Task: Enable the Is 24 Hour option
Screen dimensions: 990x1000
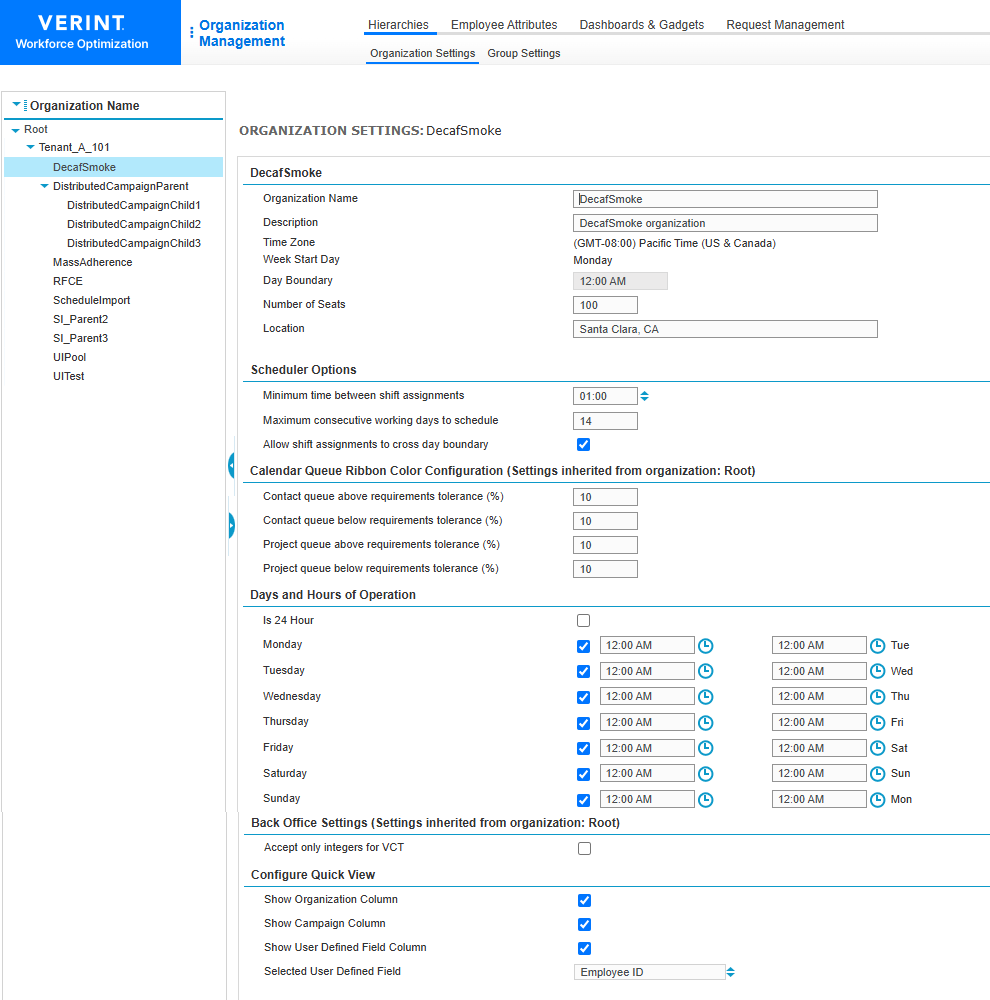Action: [x=583, y=620]
